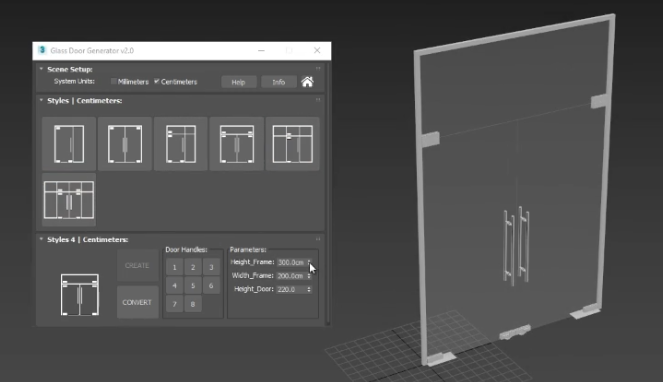Pick the third door style with transom
The width and height of the screenshot is (663, 382).
click(181, 144)
